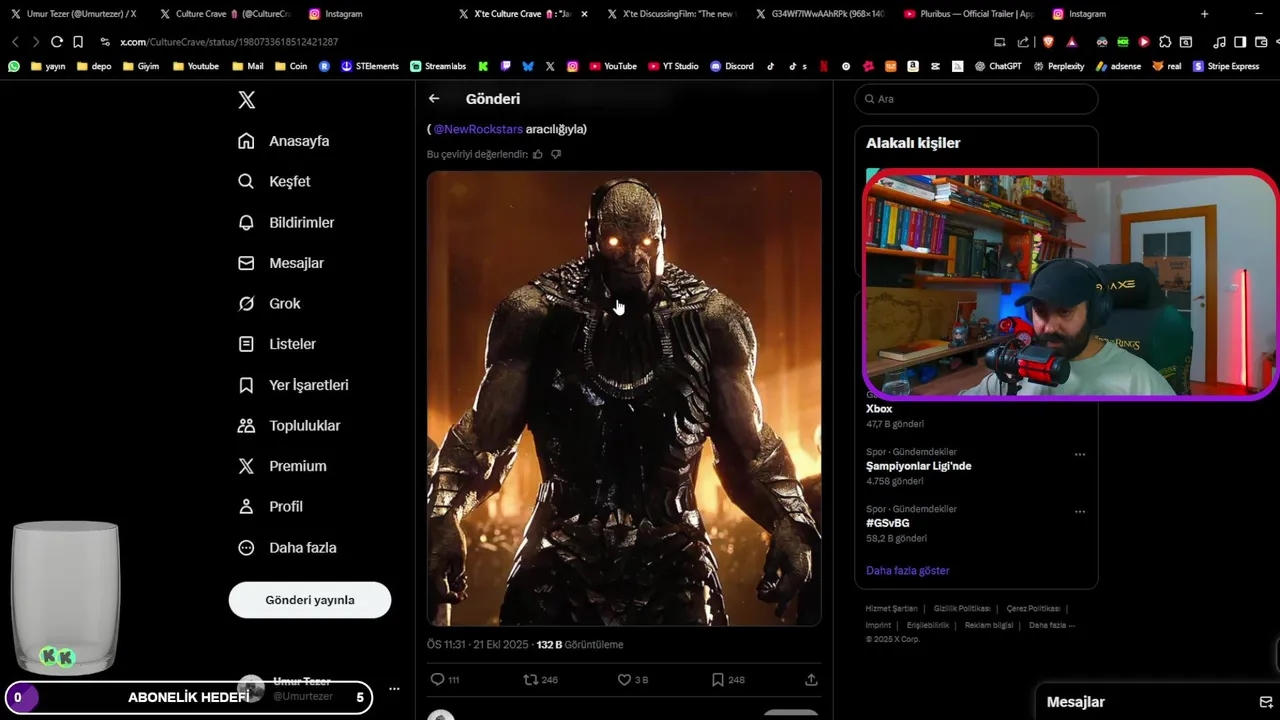Open the music note toolbar icon
Screen dimensions: 1280x720
1219,42
